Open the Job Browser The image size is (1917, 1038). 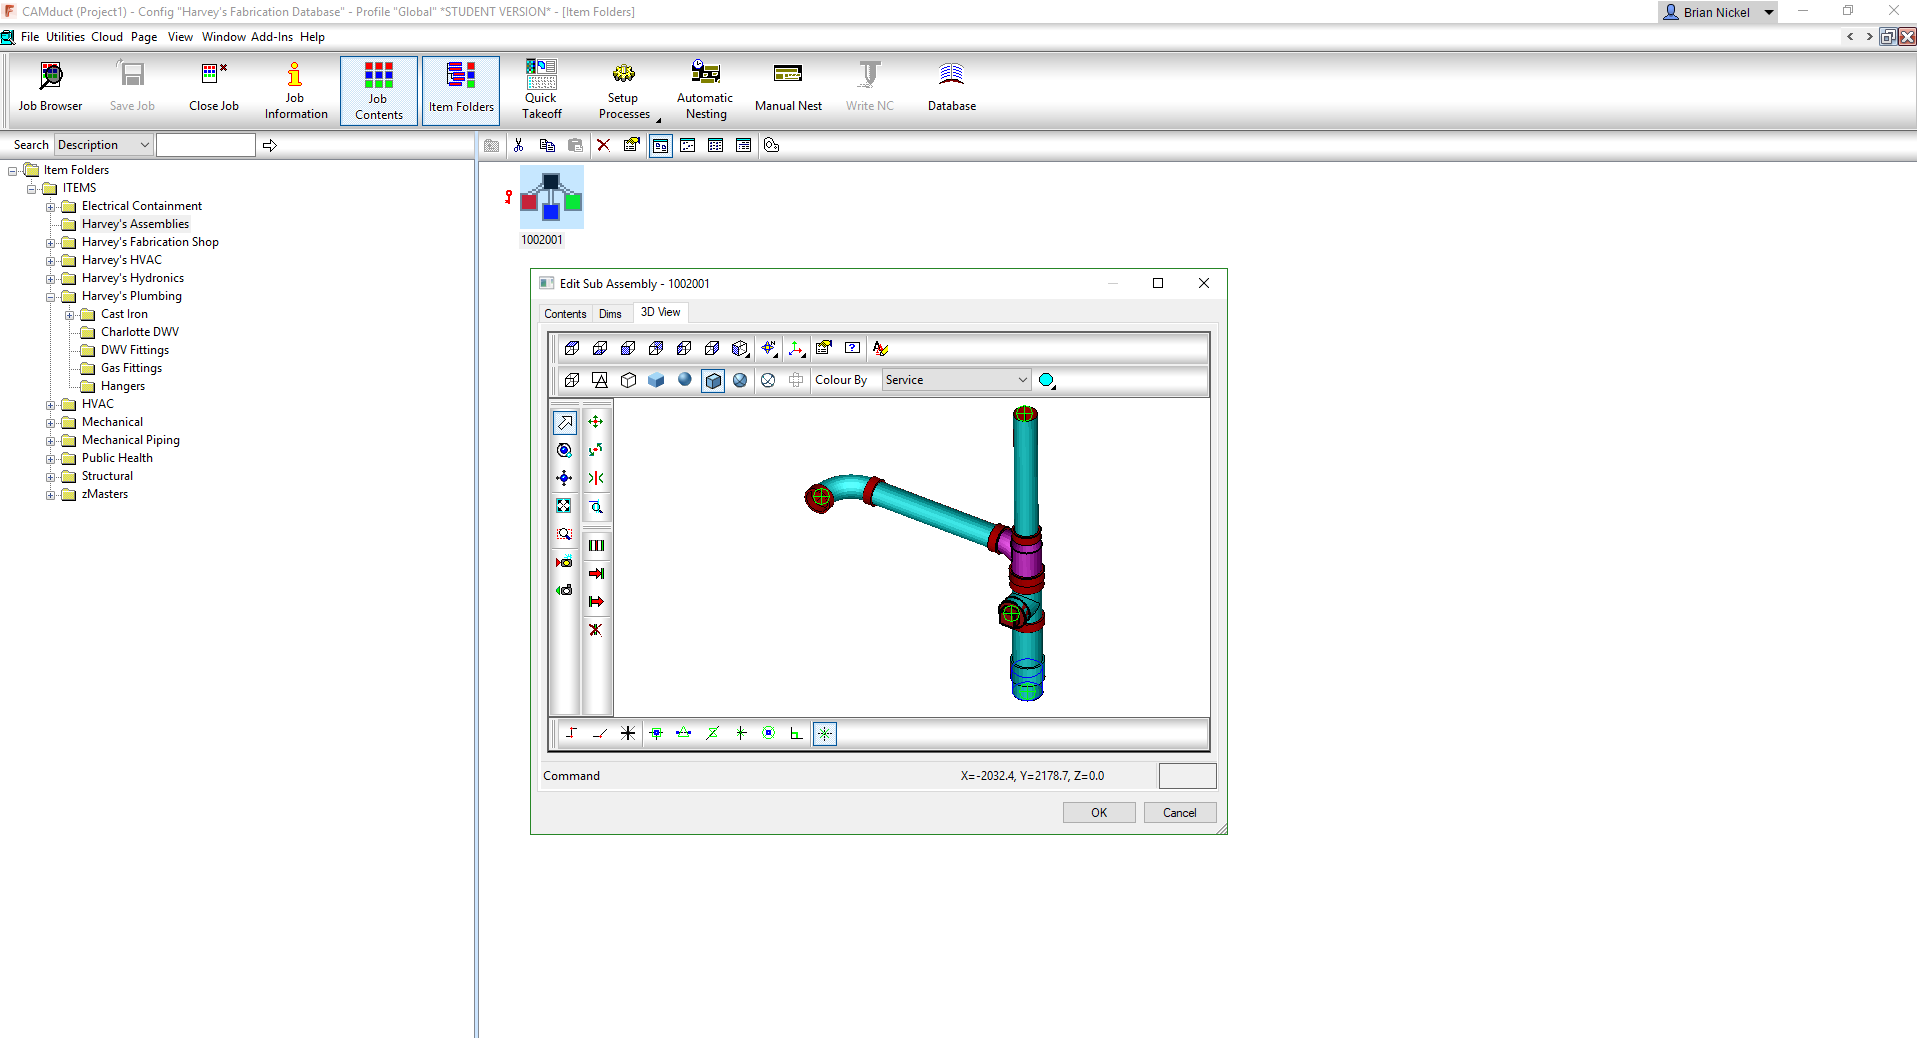(50, 89)
